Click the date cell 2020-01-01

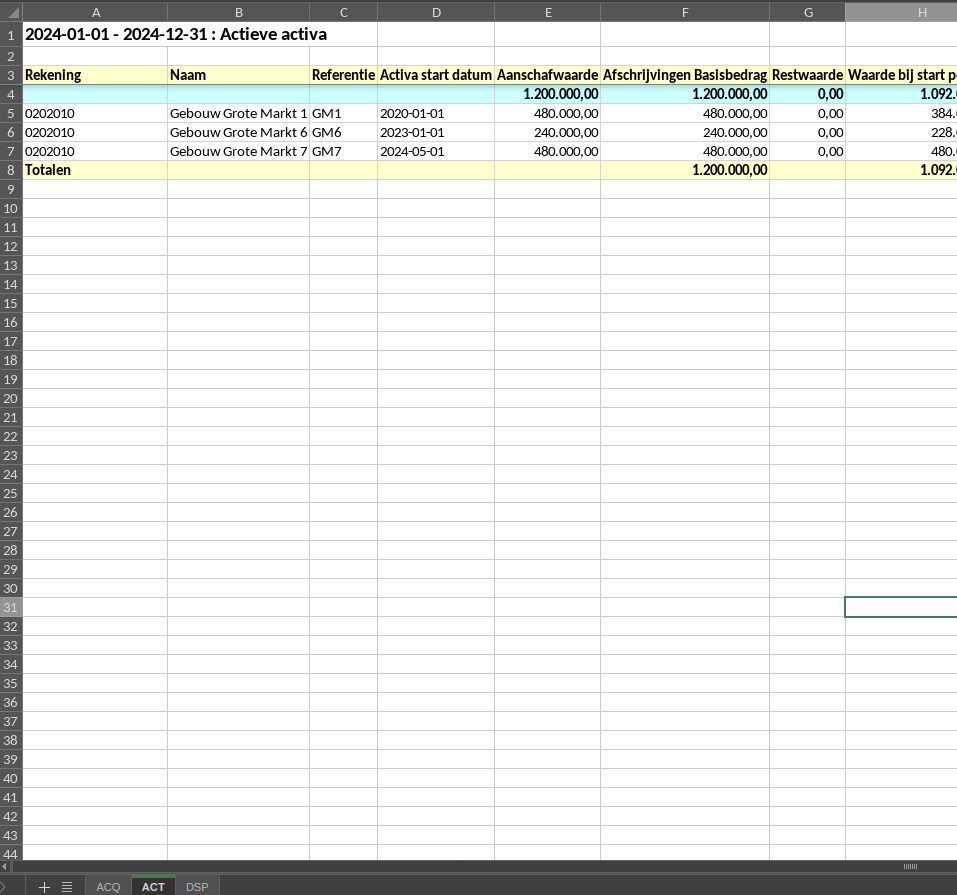pyautogui.click(x=435, y=113)
